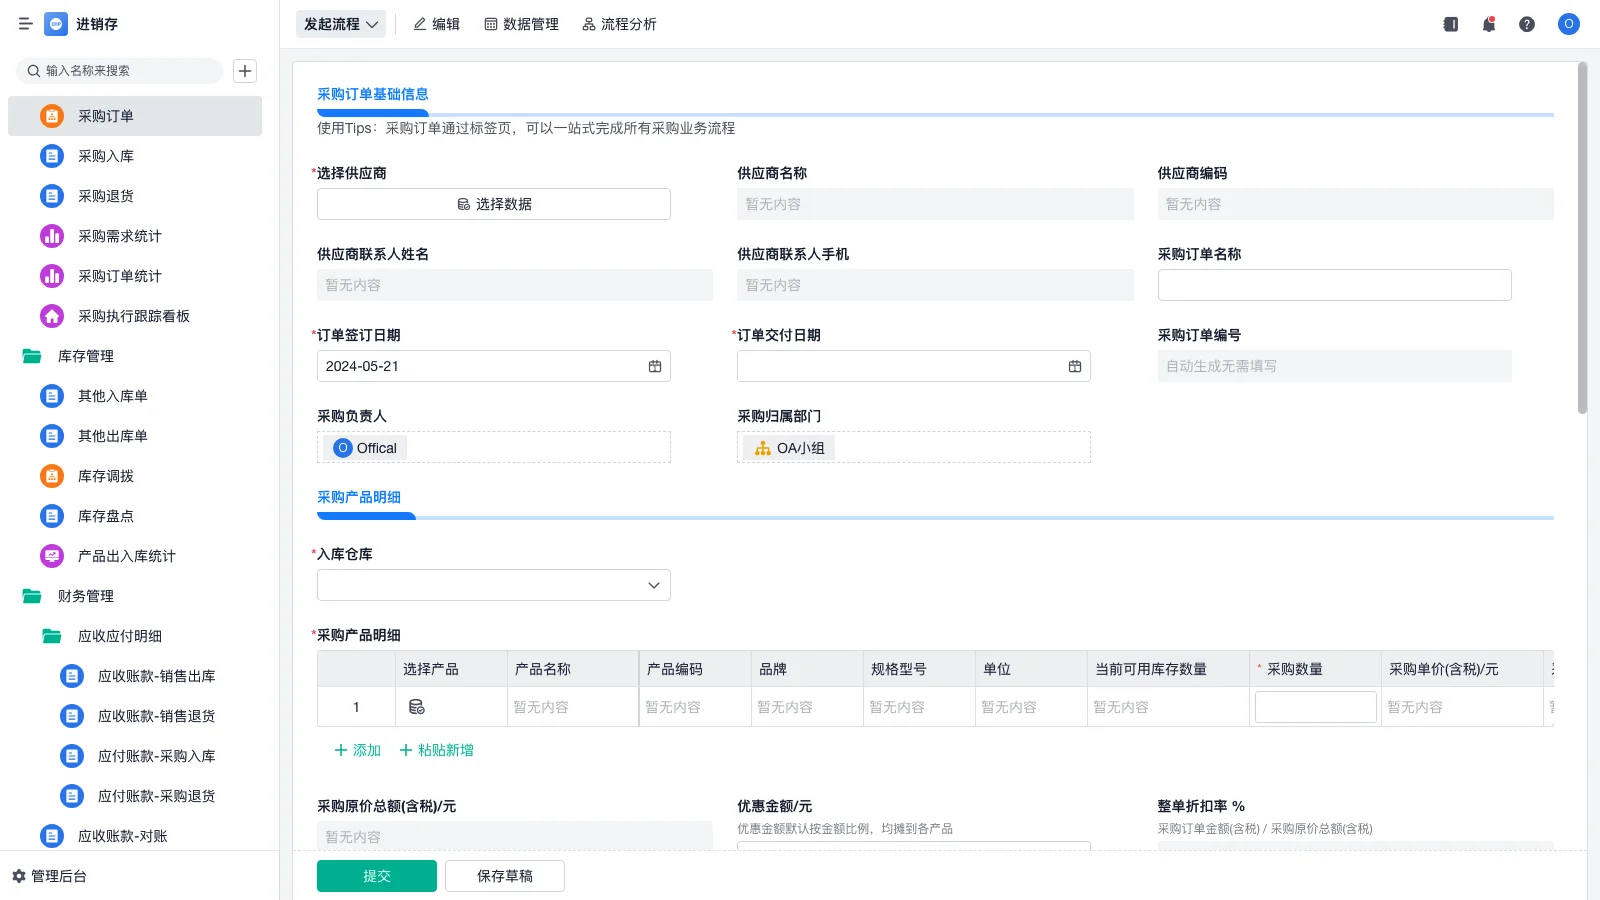Click the 采购订单名称 input field
The height and width of the screenshot is (900, 1600).
point(1335,285)
